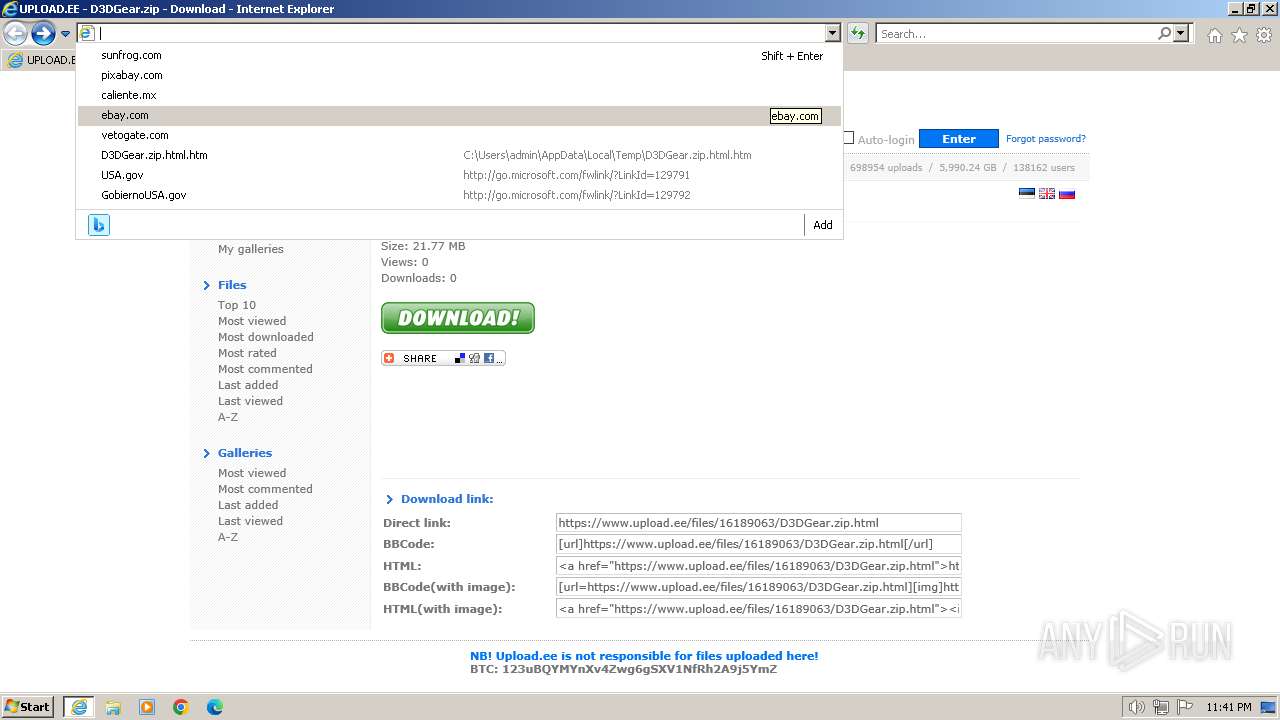Open Most commented under Files

click(265, 369)
